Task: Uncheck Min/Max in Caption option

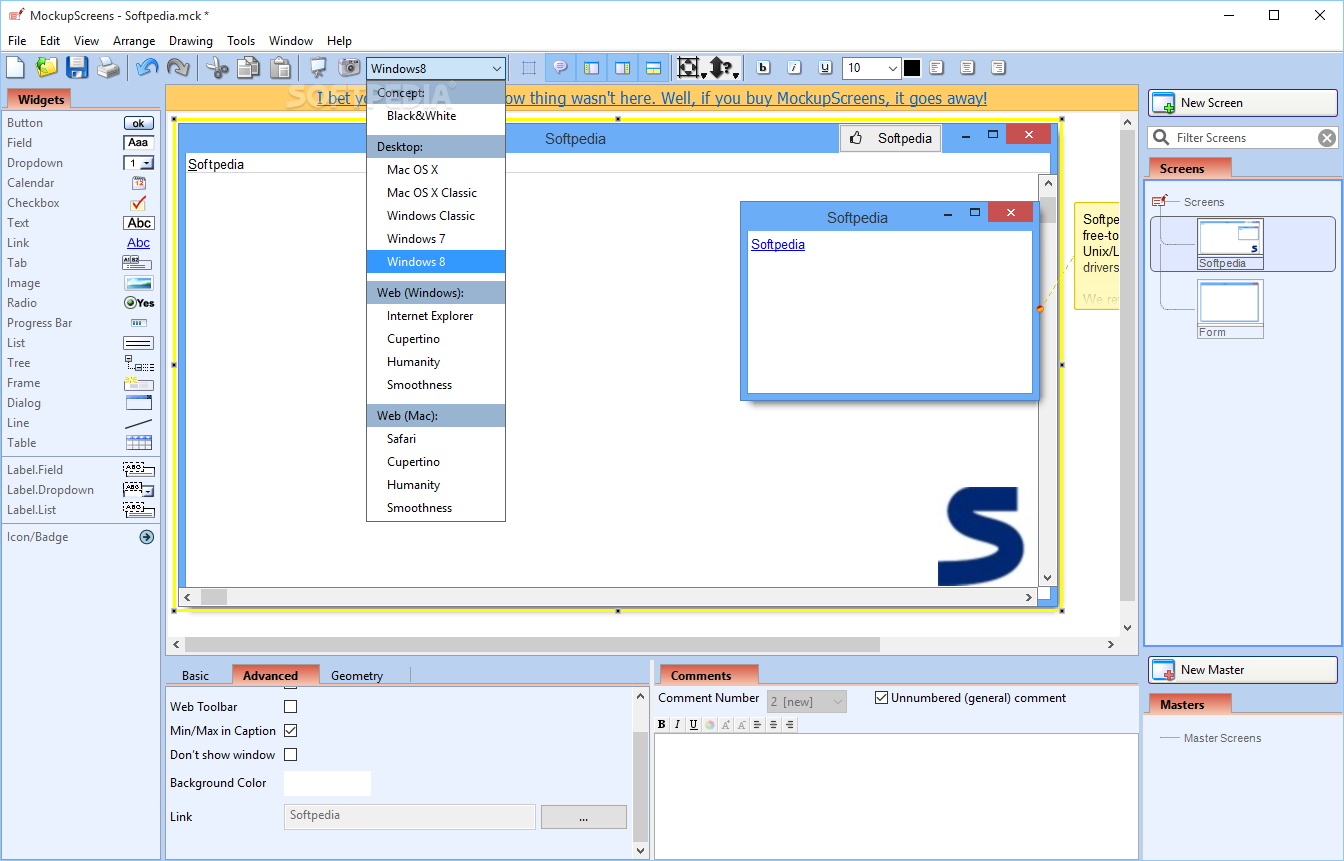Action: click(291, 731)
